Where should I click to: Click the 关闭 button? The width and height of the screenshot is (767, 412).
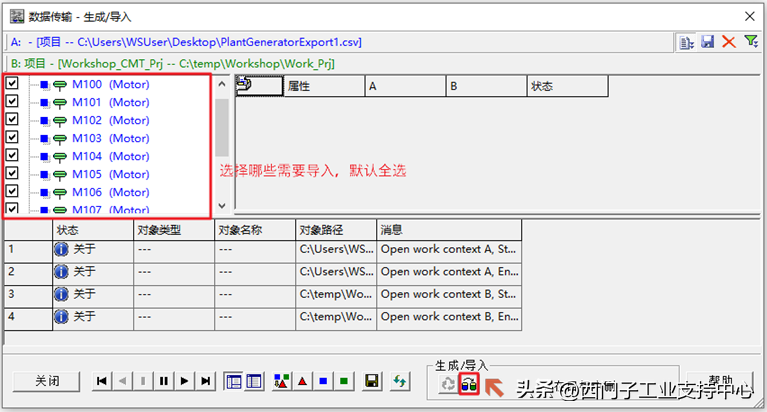click(x=47, y=381)
